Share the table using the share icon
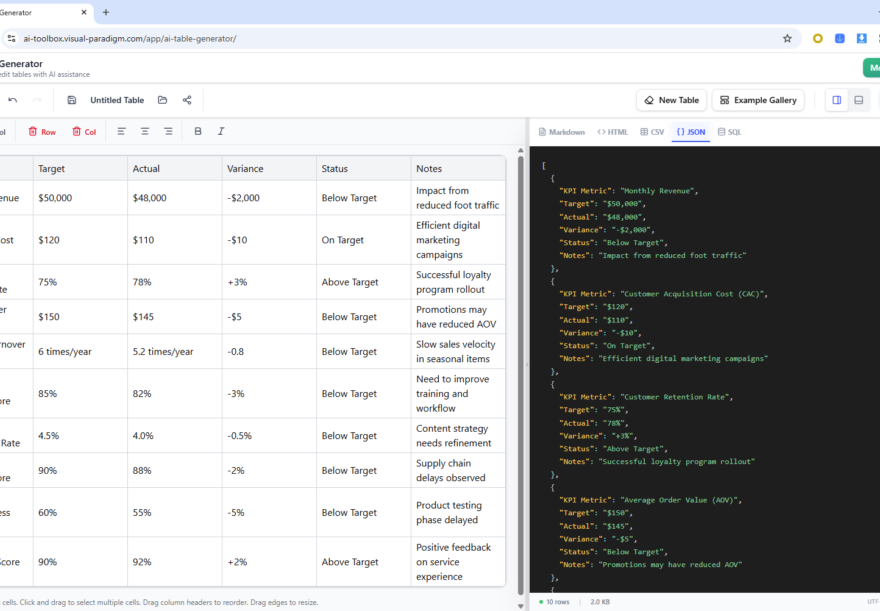This screenshot has height=611, width=880. (187, 99)
